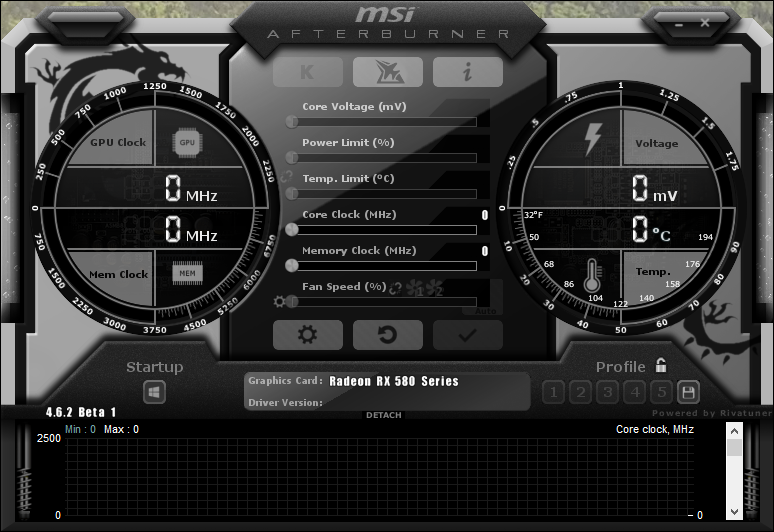Select fan 2 icon
Viewport: 774px width, 532px height.
434,288
